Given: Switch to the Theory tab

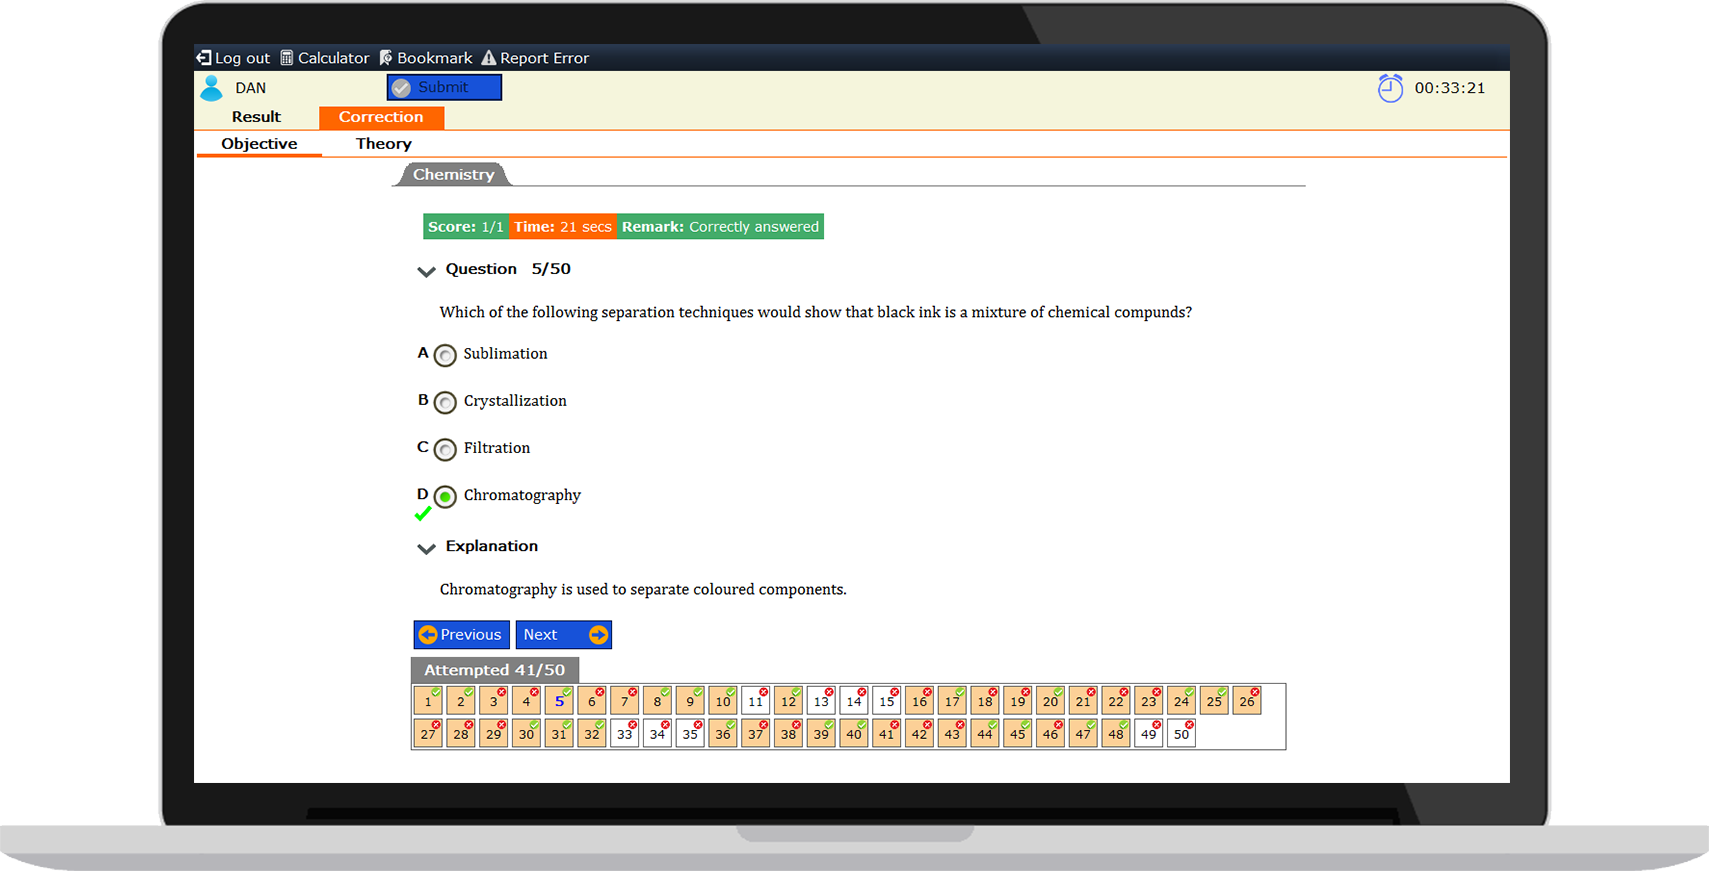Looking at the screenshot, I should [383, 144].
